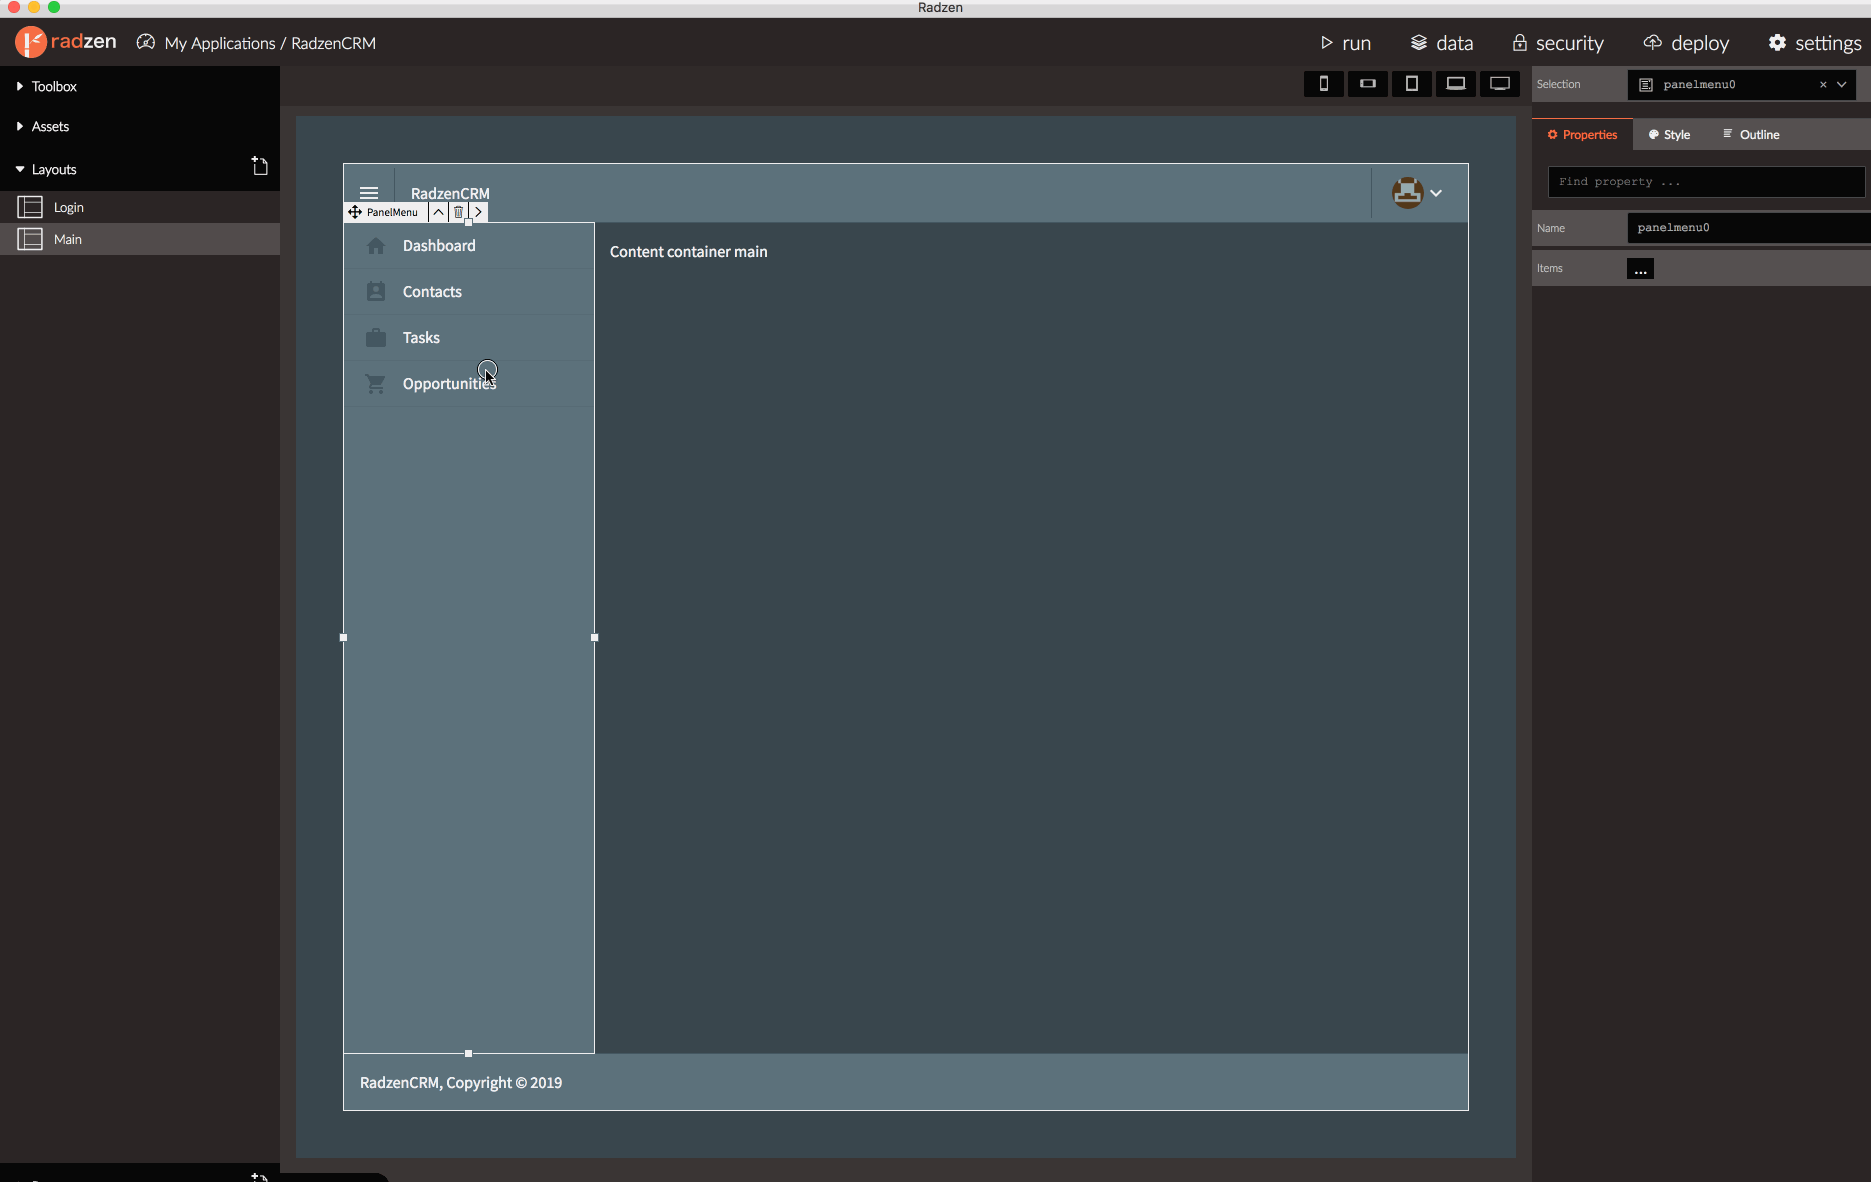Select the Main layout
Viewport: 1871px width, 1182px height.
point(140,239)
